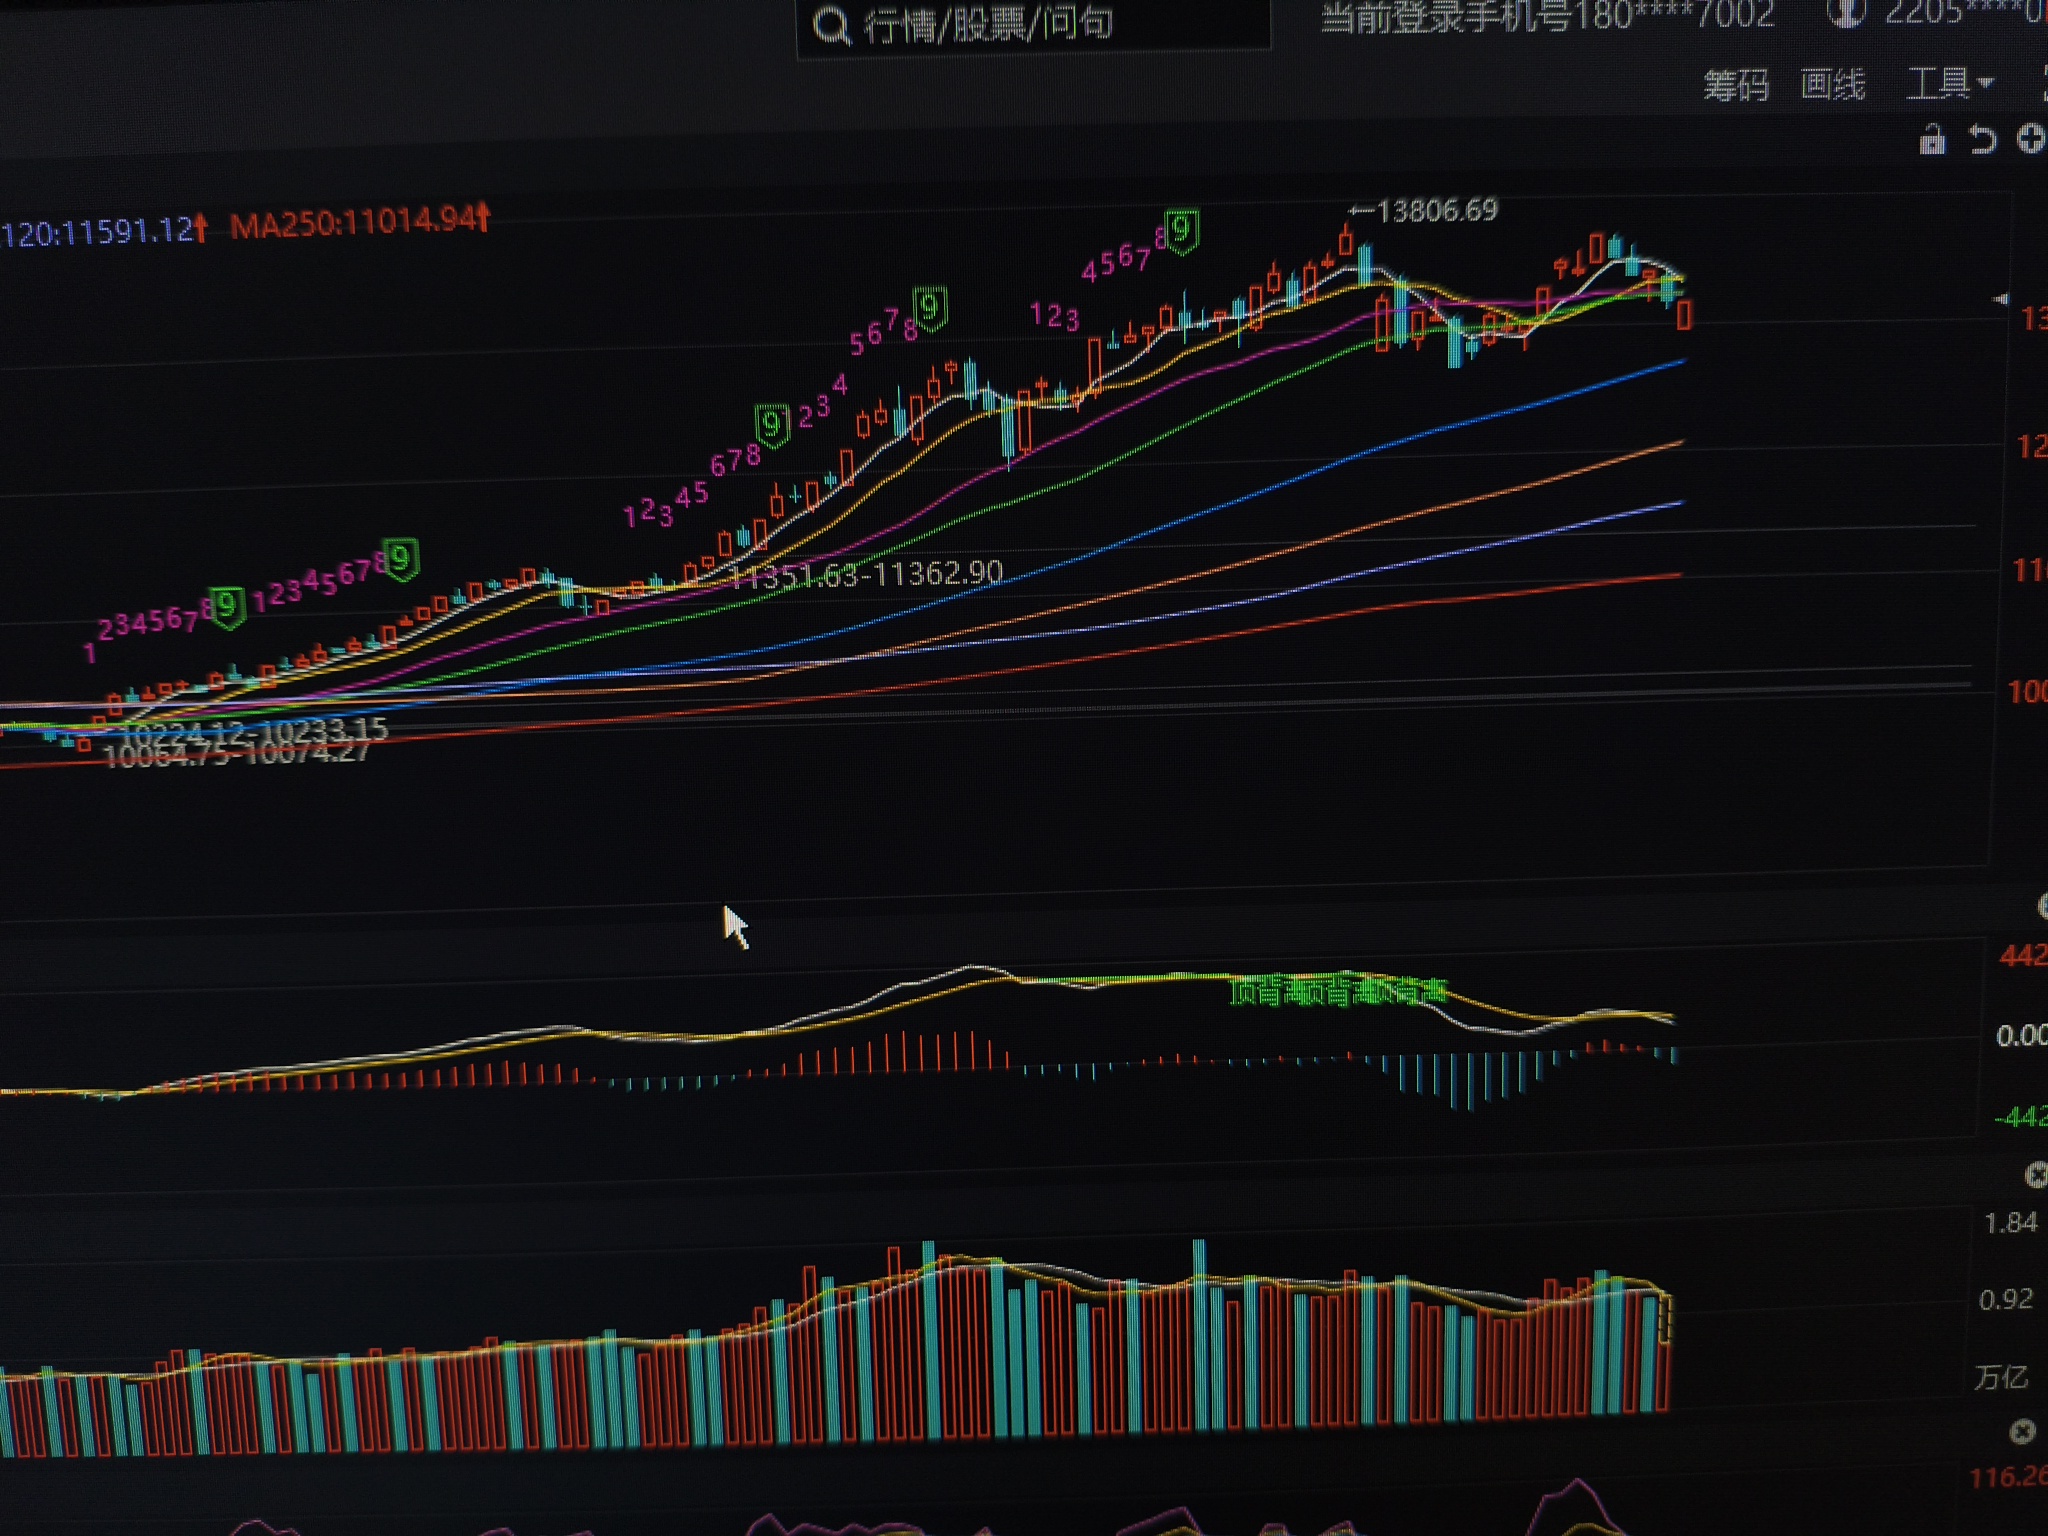Click the circled plus zoom icon
This screenshot has height=1536, width=2048.
click(x=2030, y=139)
